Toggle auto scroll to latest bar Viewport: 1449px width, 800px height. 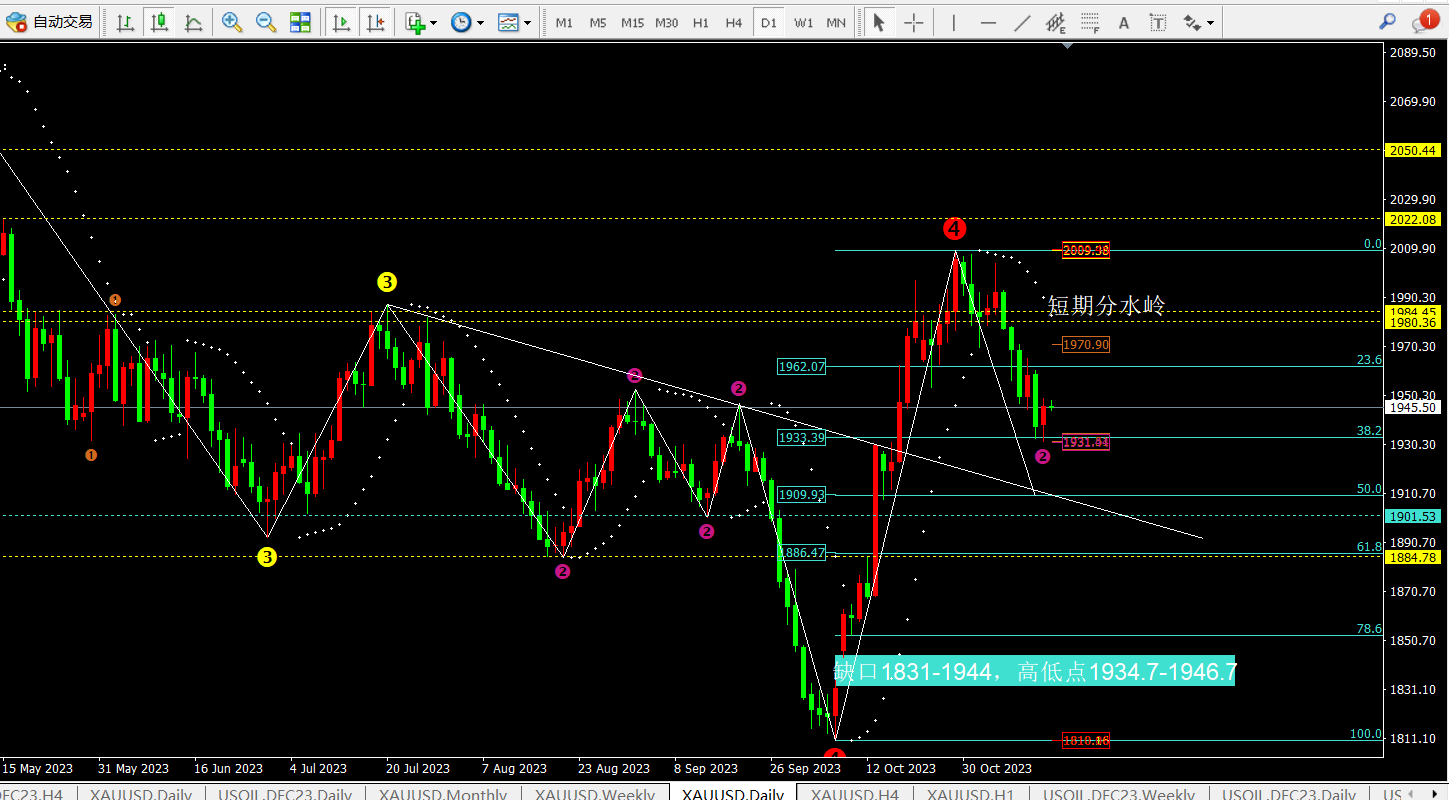tap(341, 22)
